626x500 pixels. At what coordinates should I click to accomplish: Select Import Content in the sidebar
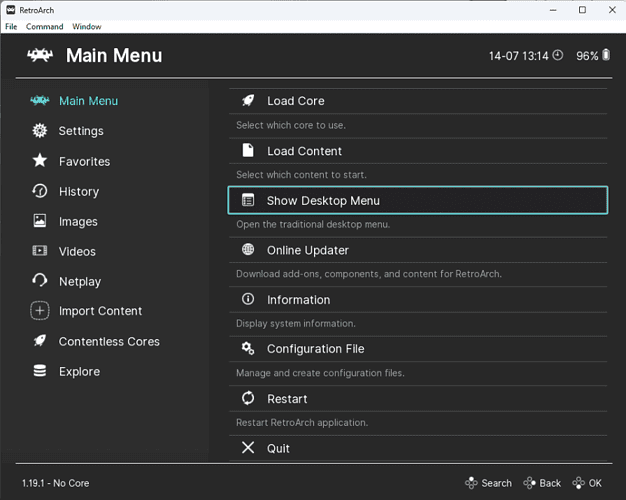(101, 311)
